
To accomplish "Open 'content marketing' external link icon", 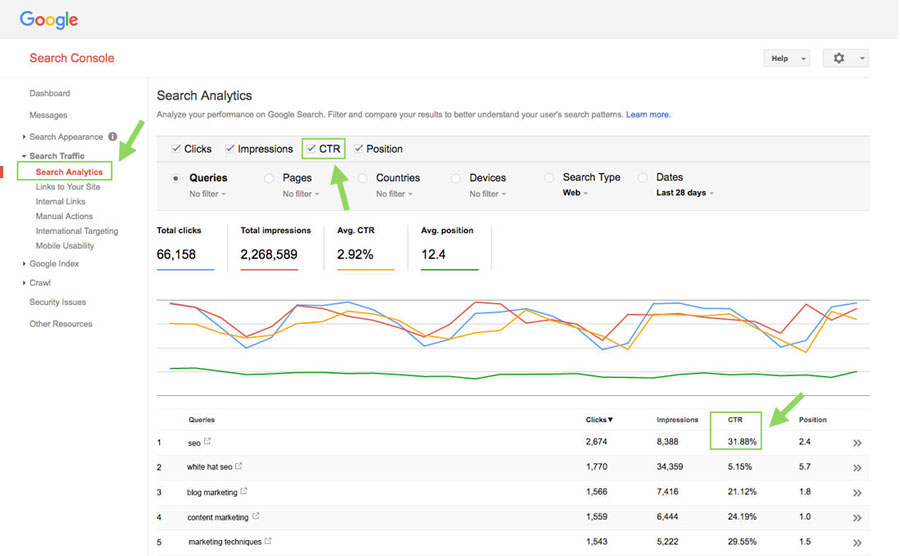I will click(255, 516).
